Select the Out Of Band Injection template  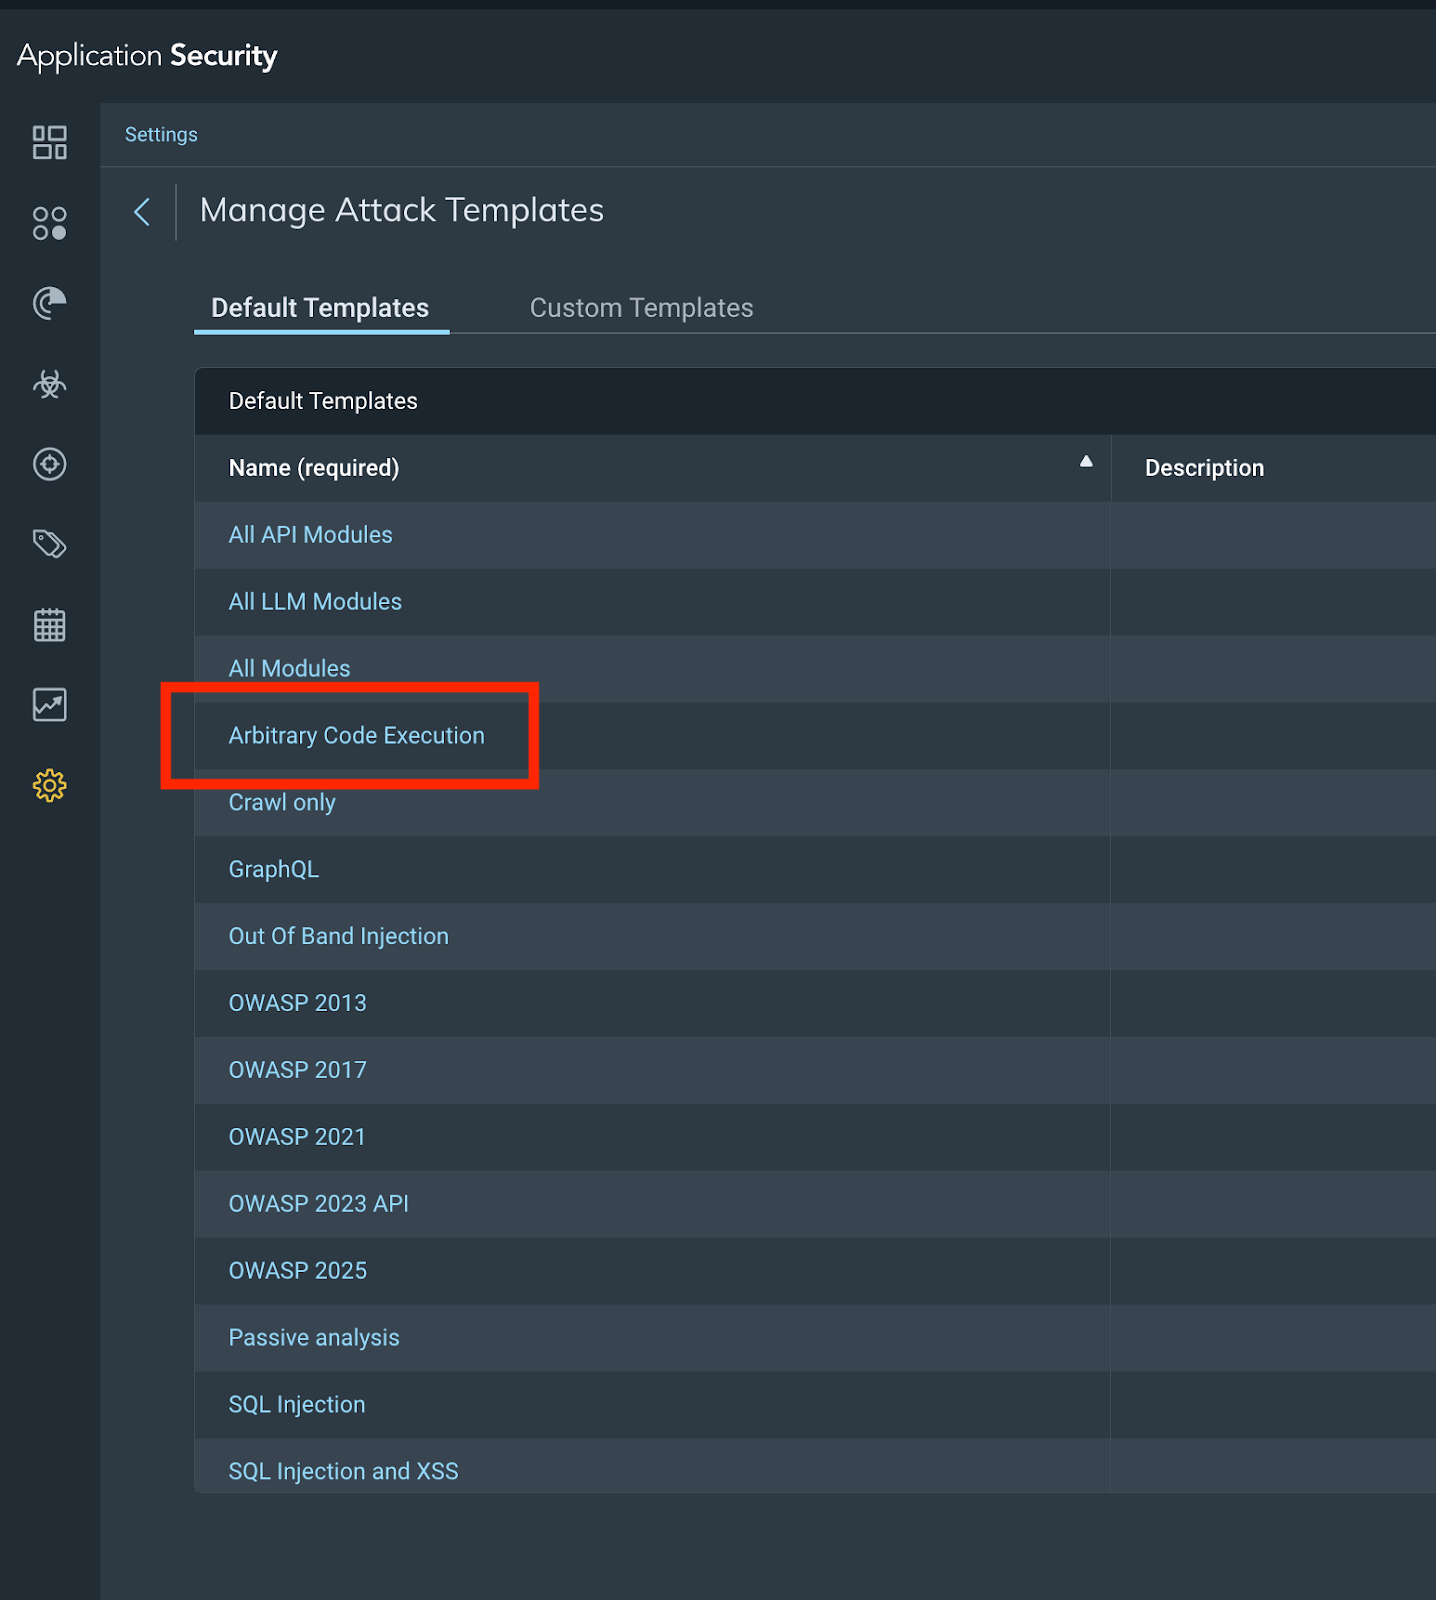338,937
